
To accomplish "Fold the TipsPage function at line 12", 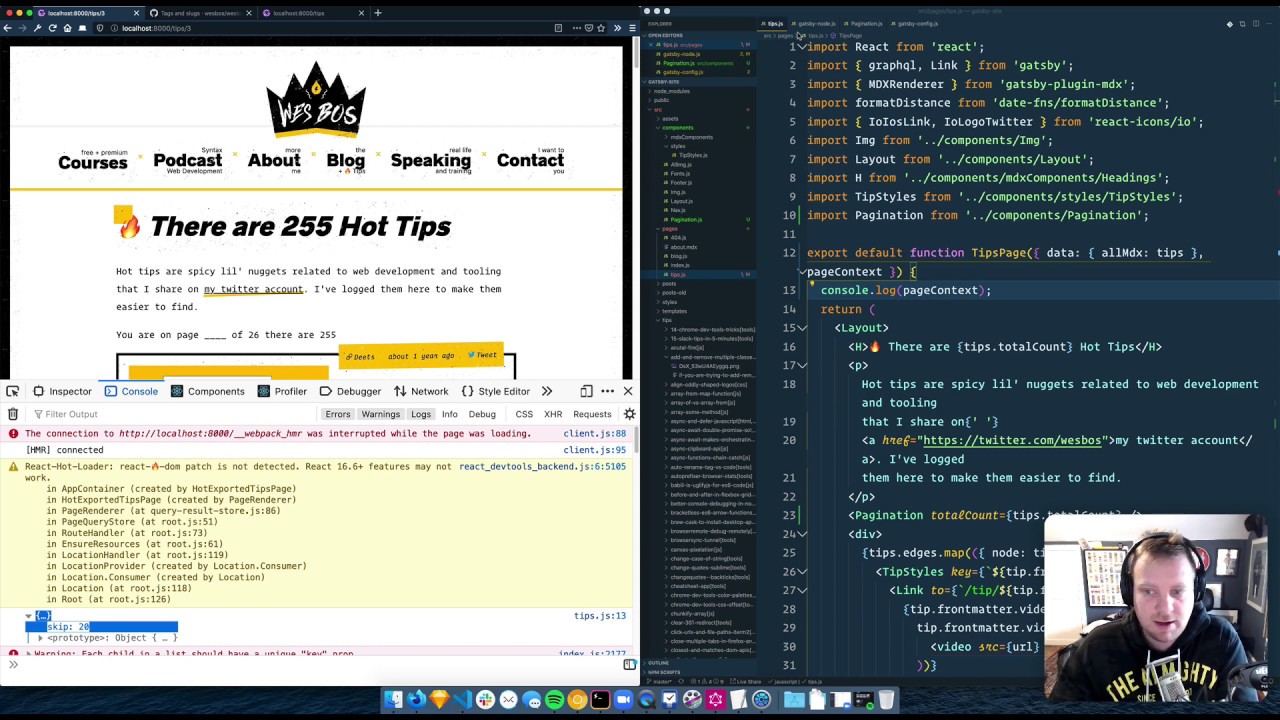I will point(802,272).
